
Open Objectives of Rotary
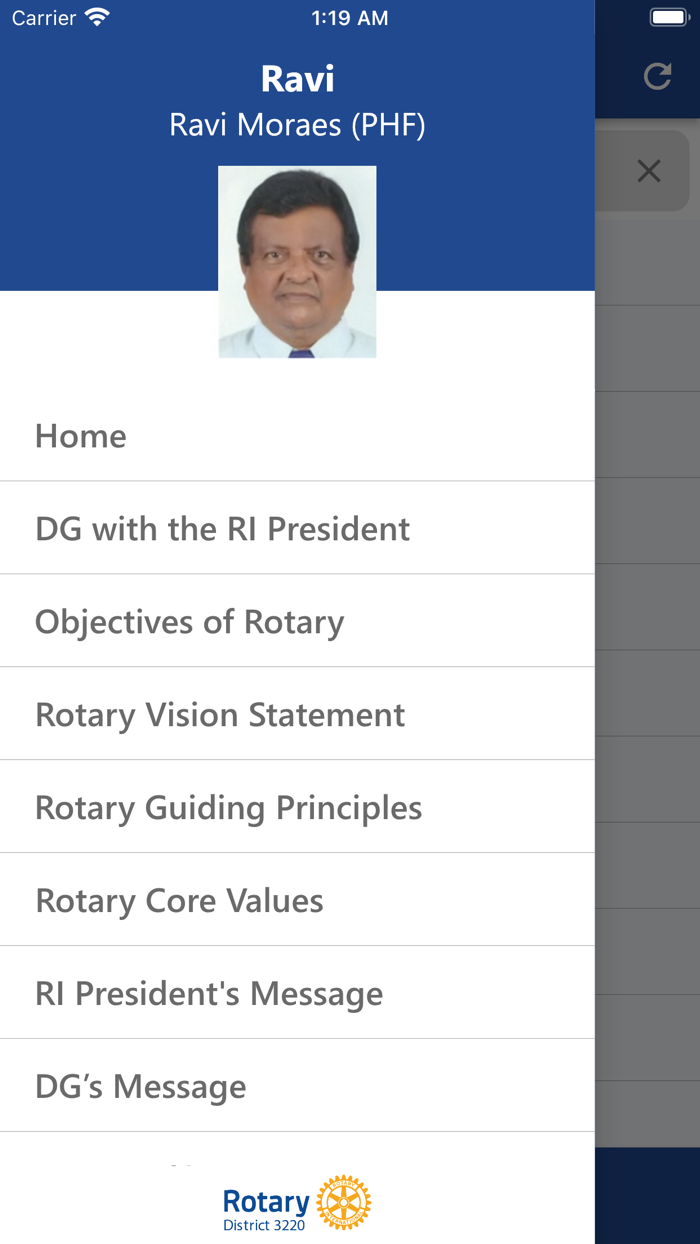[189, 621]
